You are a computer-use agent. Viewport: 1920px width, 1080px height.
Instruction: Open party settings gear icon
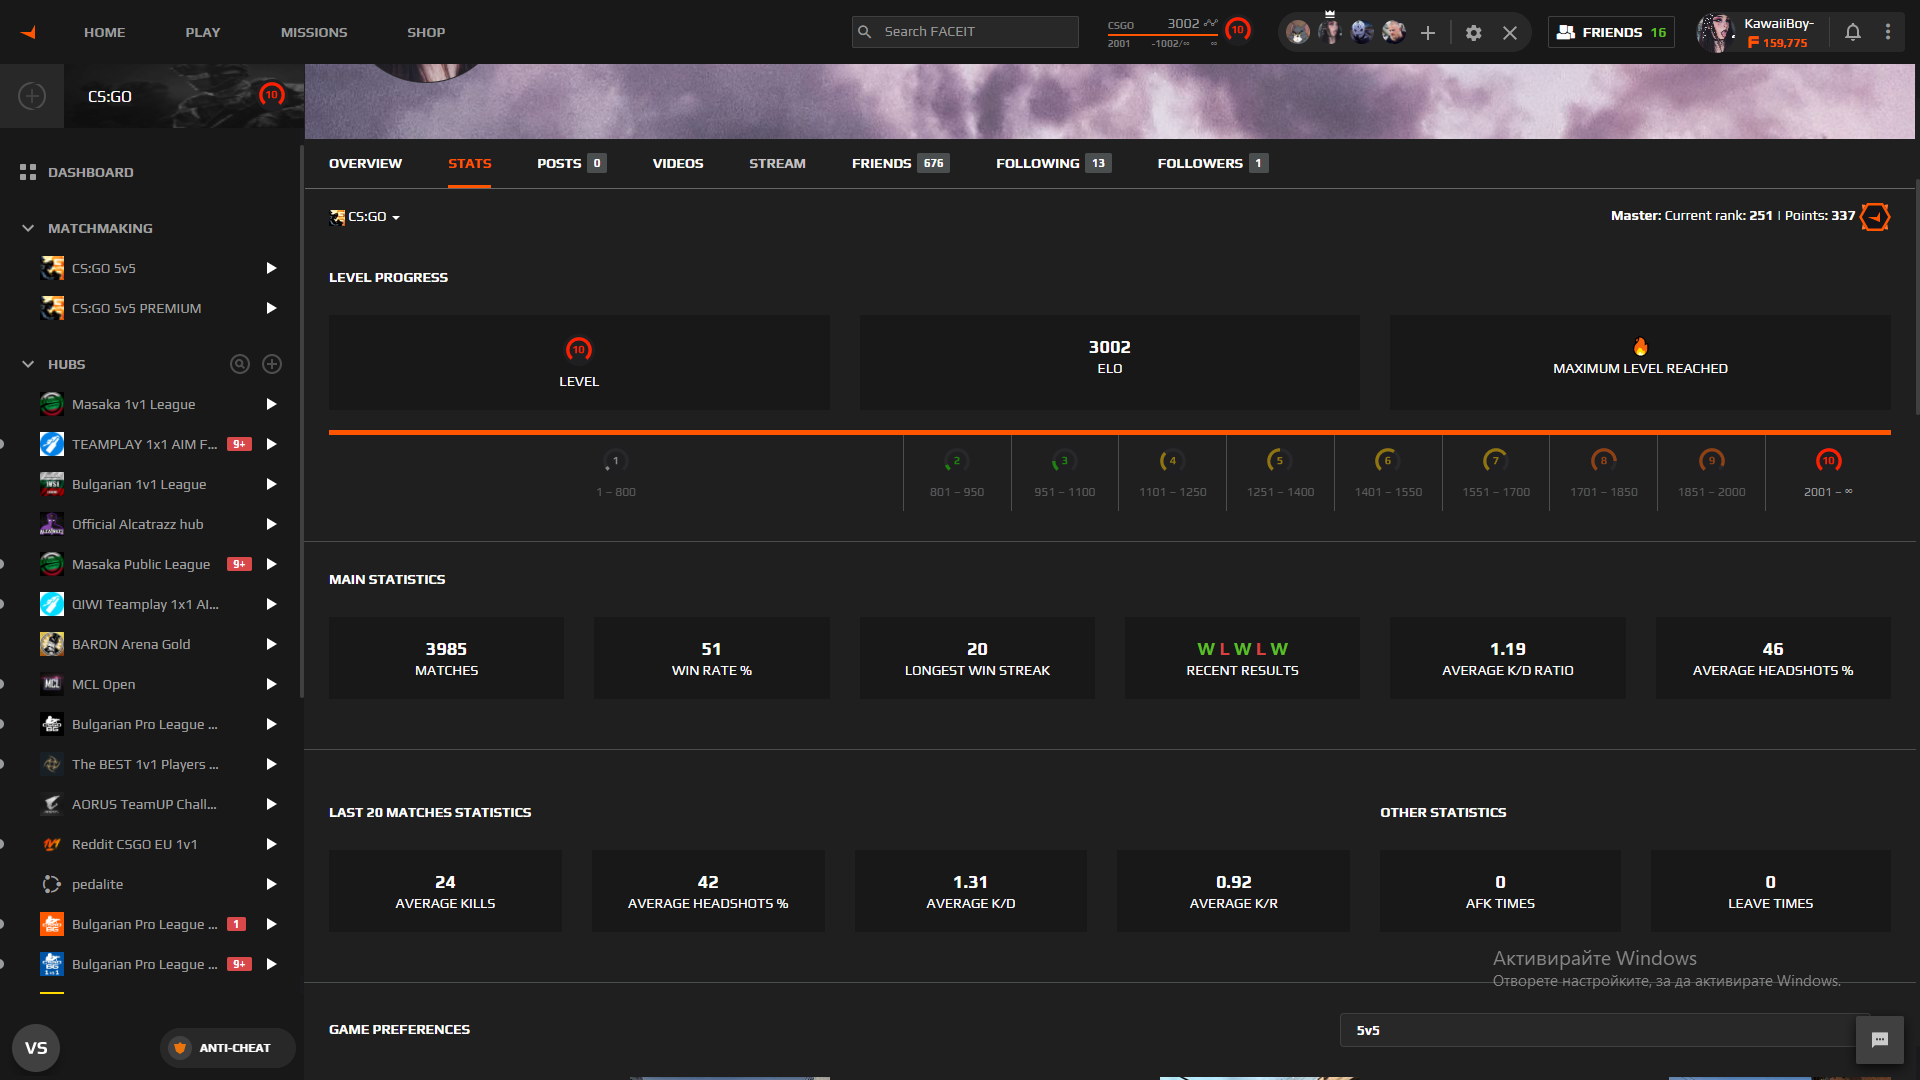(1473, 33)
